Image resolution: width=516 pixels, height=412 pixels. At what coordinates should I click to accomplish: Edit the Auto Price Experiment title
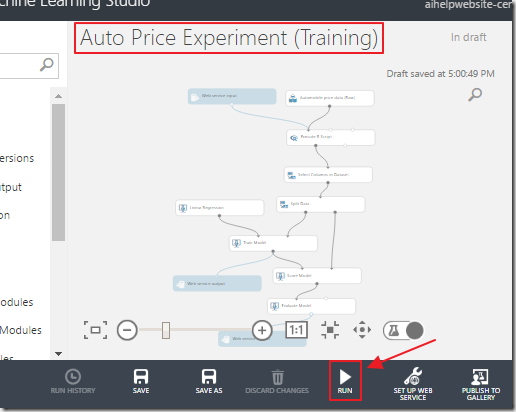tap(229, 38)
